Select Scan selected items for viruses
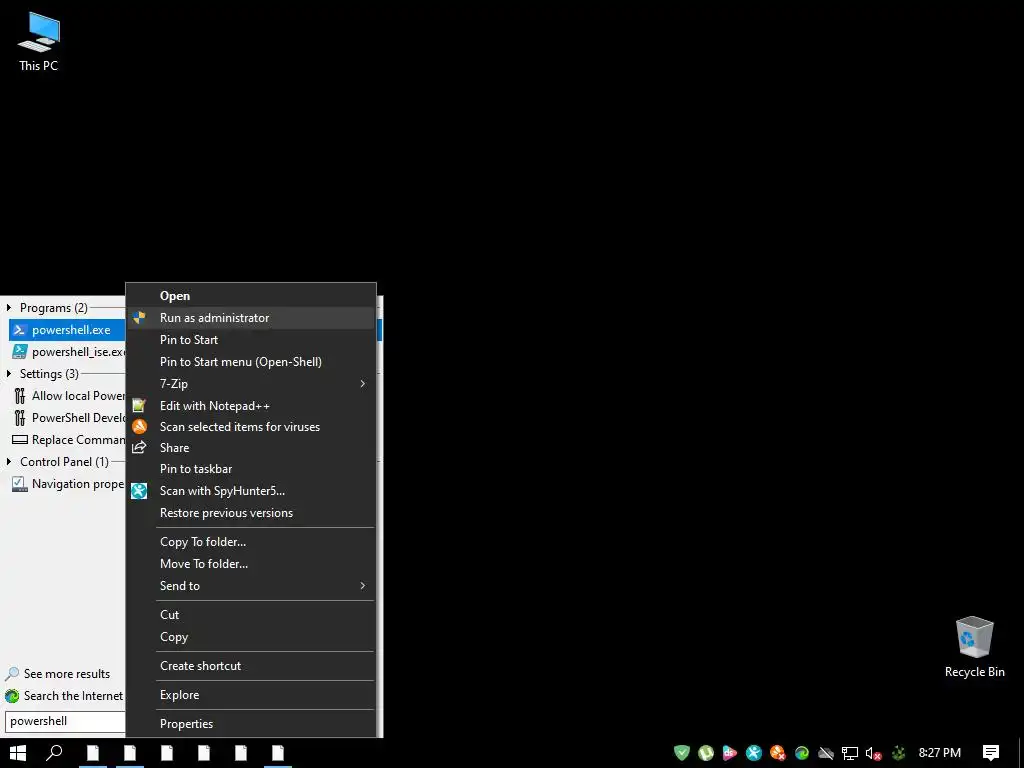This screenshot has height=768, width=1024. (251, 426)
